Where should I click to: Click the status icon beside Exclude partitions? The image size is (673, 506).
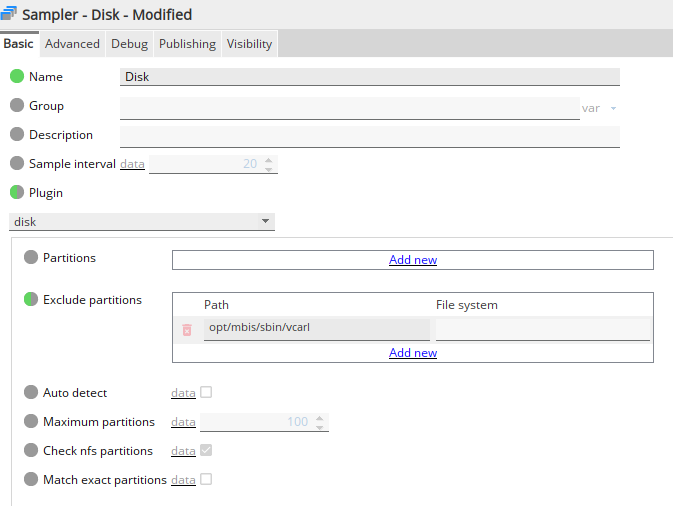coord(30,299)
